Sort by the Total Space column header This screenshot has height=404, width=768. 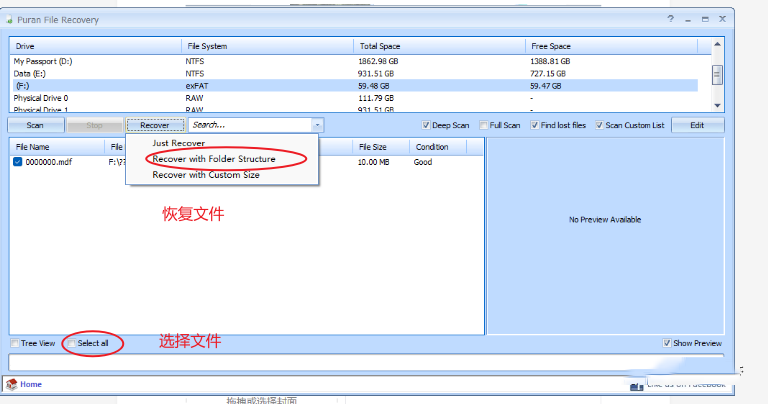[439, 46]
